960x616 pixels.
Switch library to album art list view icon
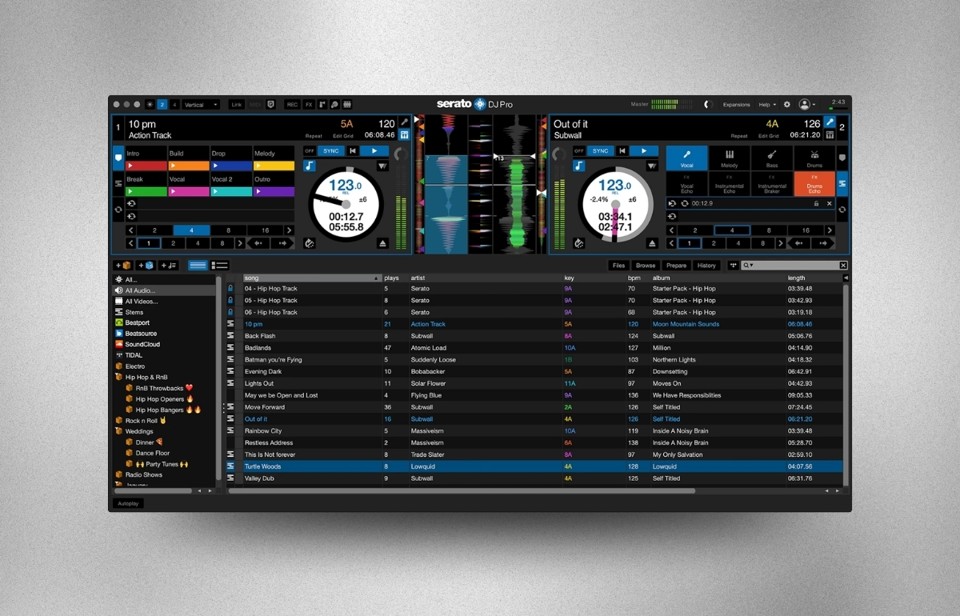point(219,265)
